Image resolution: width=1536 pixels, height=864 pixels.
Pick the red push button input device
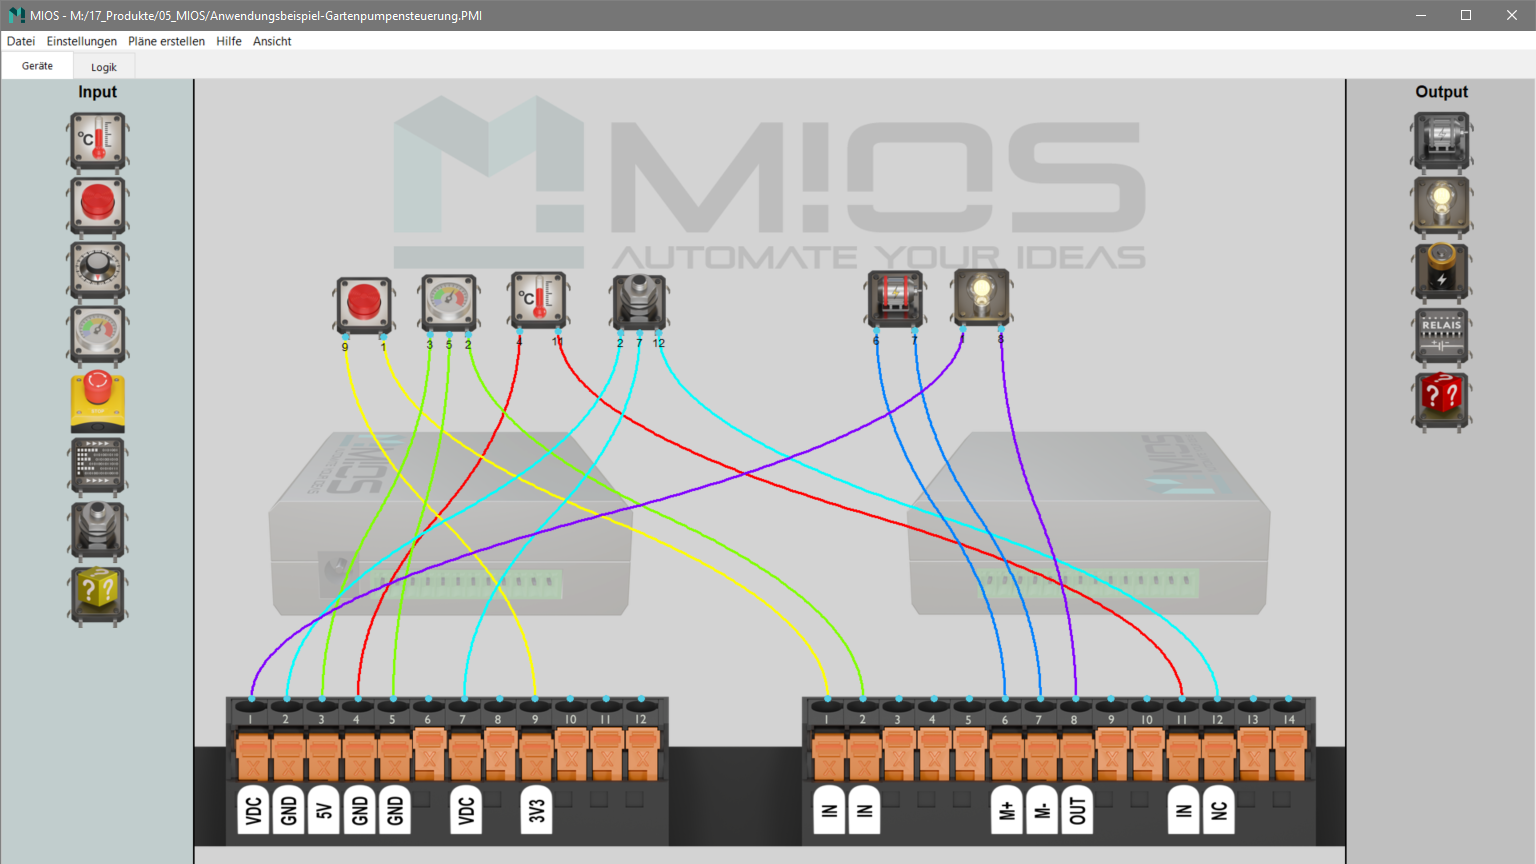[97, 205]
